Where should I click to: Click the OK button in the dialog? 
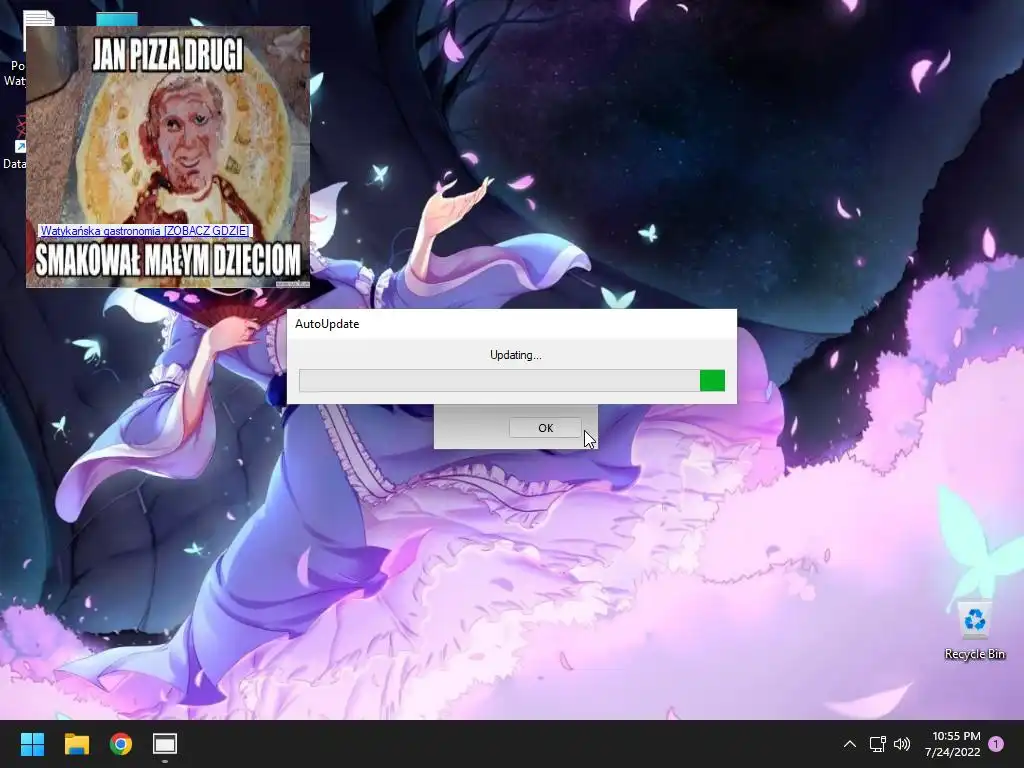(545, 428)
